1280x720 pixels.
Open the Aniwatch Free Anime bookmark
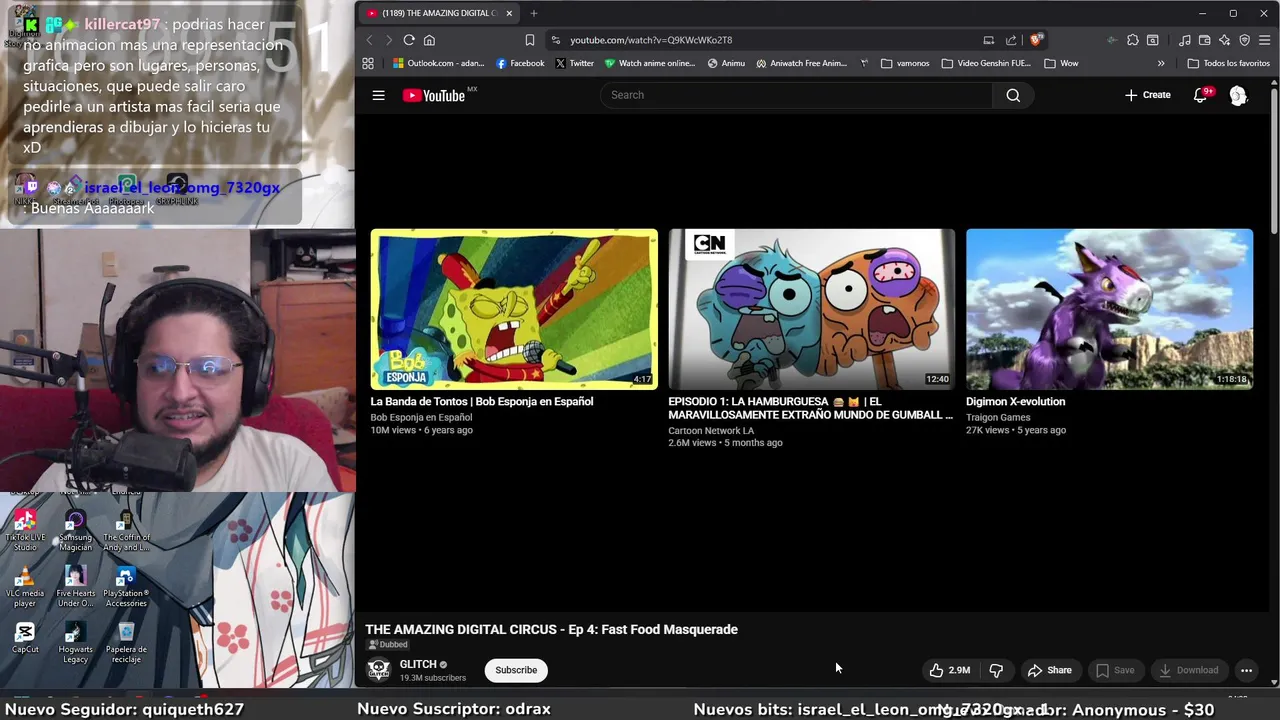(801, 63)
